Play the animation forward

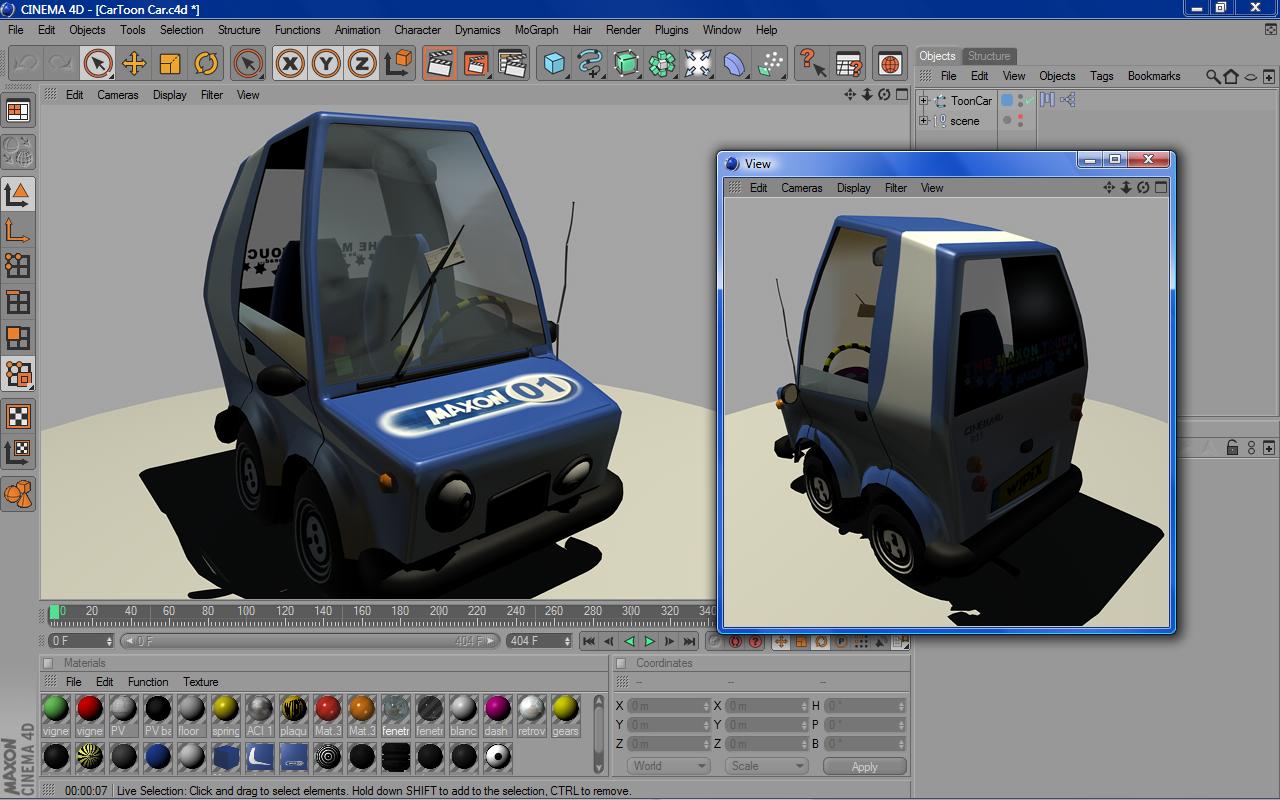coord(649,641)
